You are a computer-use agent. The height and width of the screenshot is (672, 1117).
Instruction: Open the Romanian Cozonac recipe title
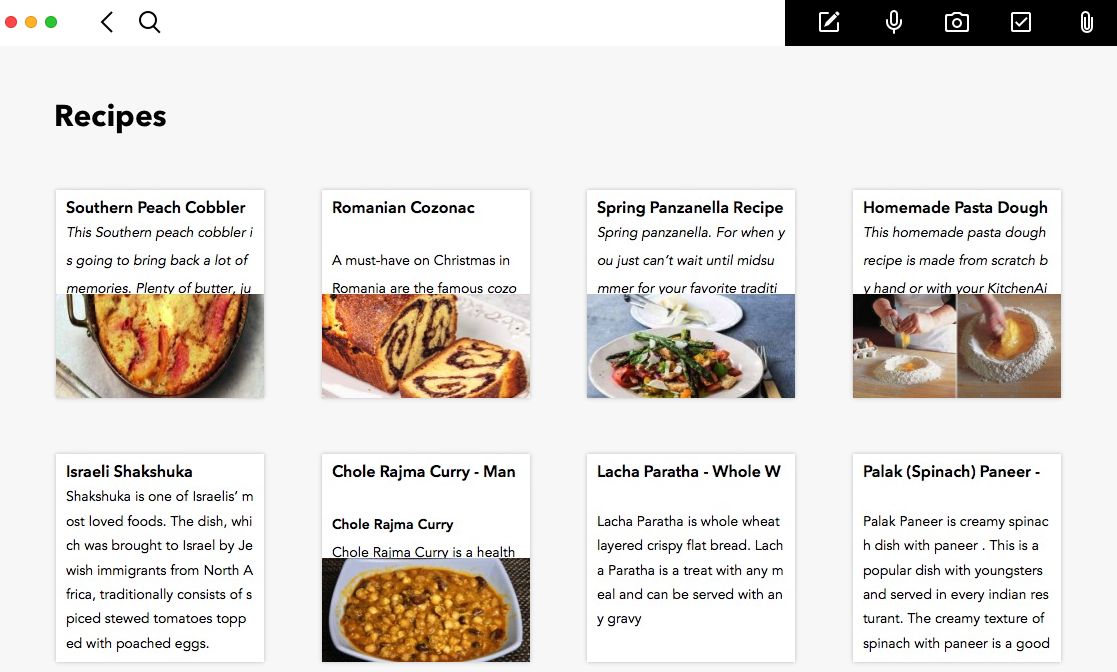(x=403, y=208)
